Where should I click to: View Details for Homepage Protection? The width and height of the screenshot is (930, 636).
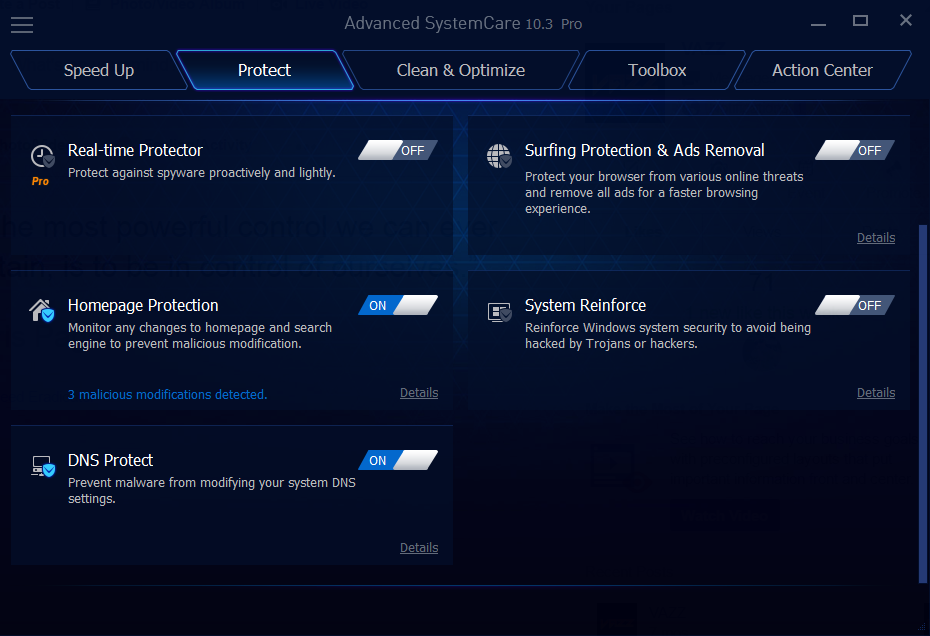point(419,393)
